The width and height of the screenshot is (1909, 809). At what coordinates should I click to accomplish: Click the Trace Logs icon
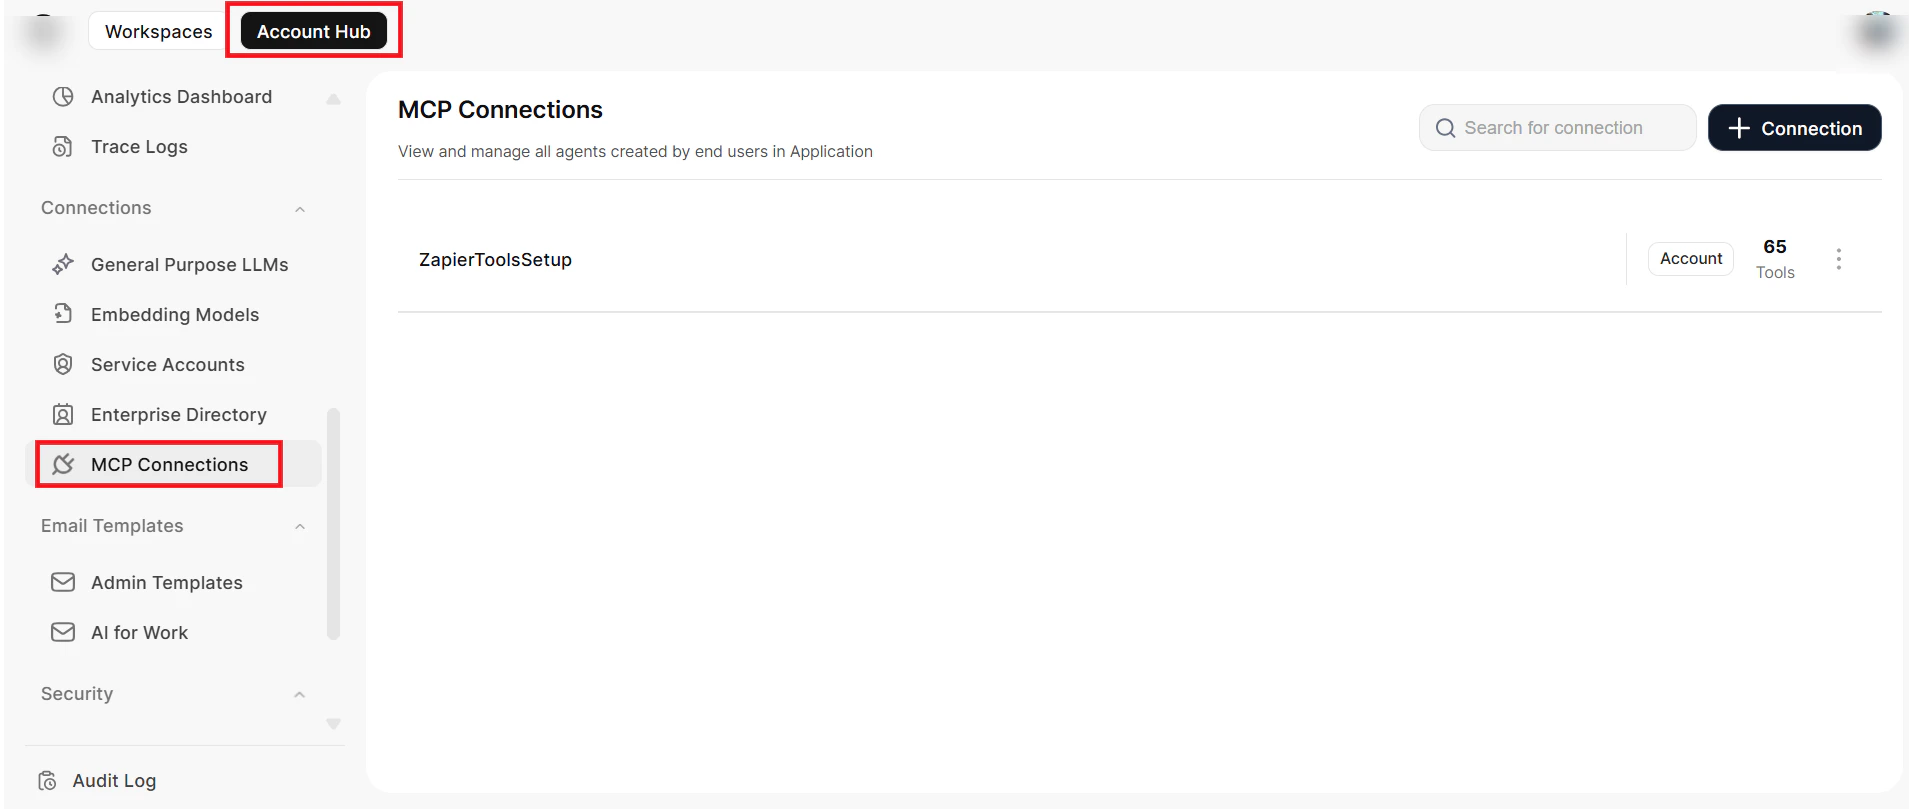tap(63, 147)
